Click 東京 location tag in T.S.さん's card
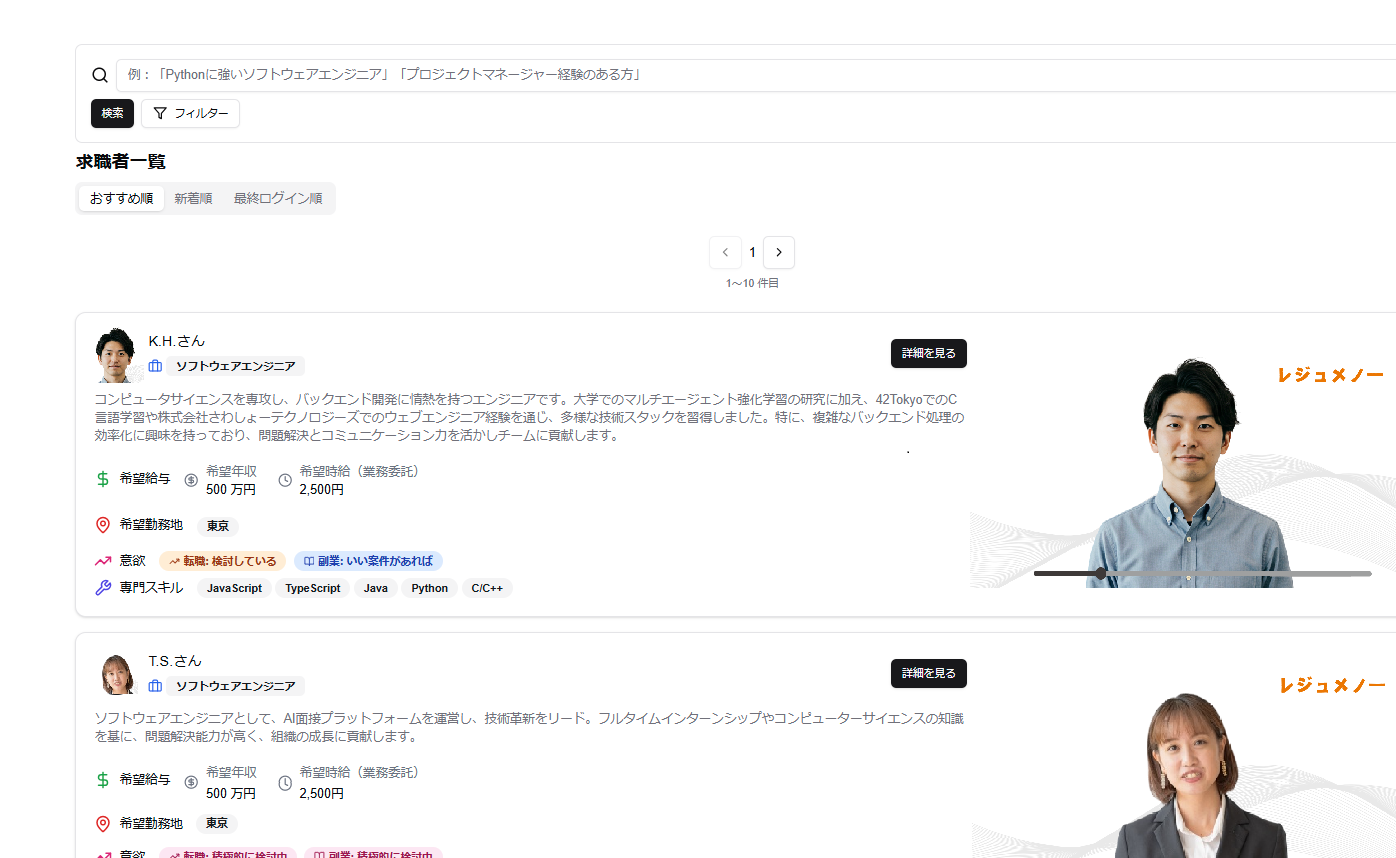Viewport: 1396px width, 858px height. (x=218, y=823)
